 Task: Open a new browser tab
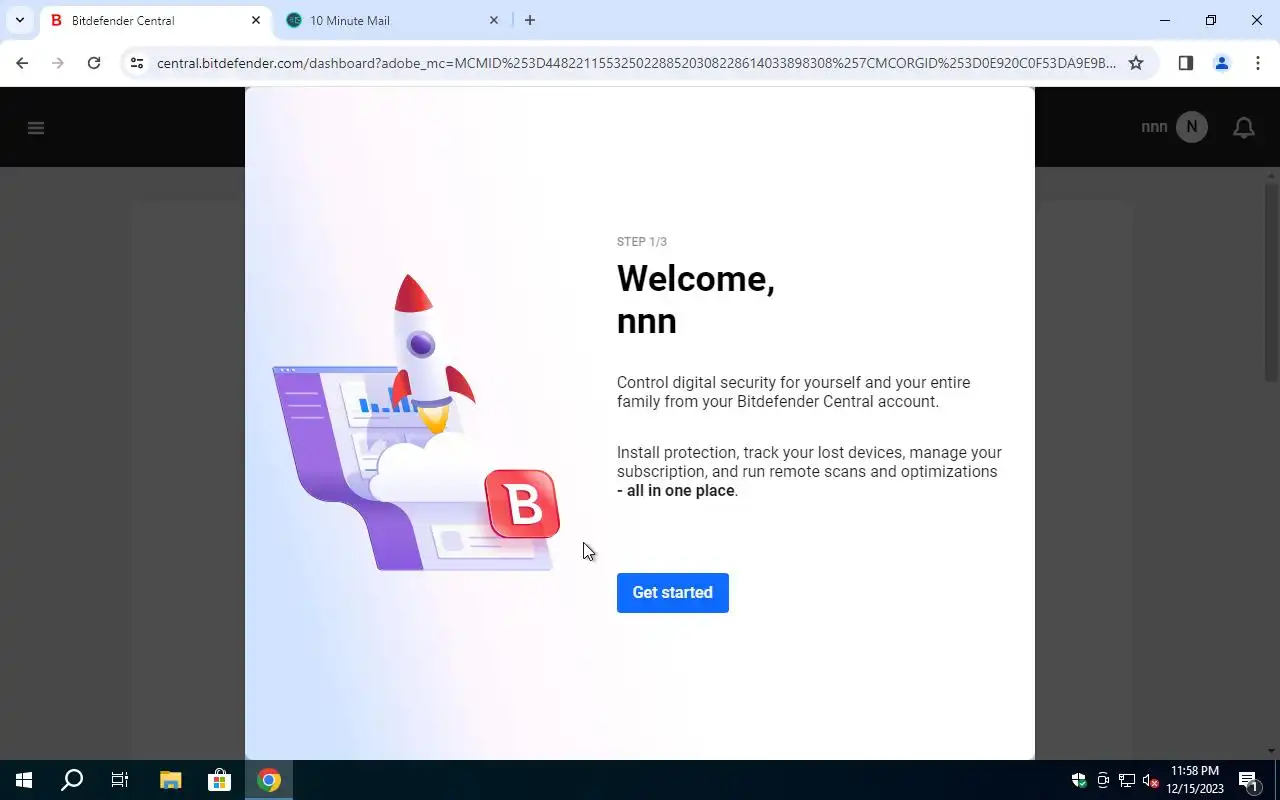(530, 20)
